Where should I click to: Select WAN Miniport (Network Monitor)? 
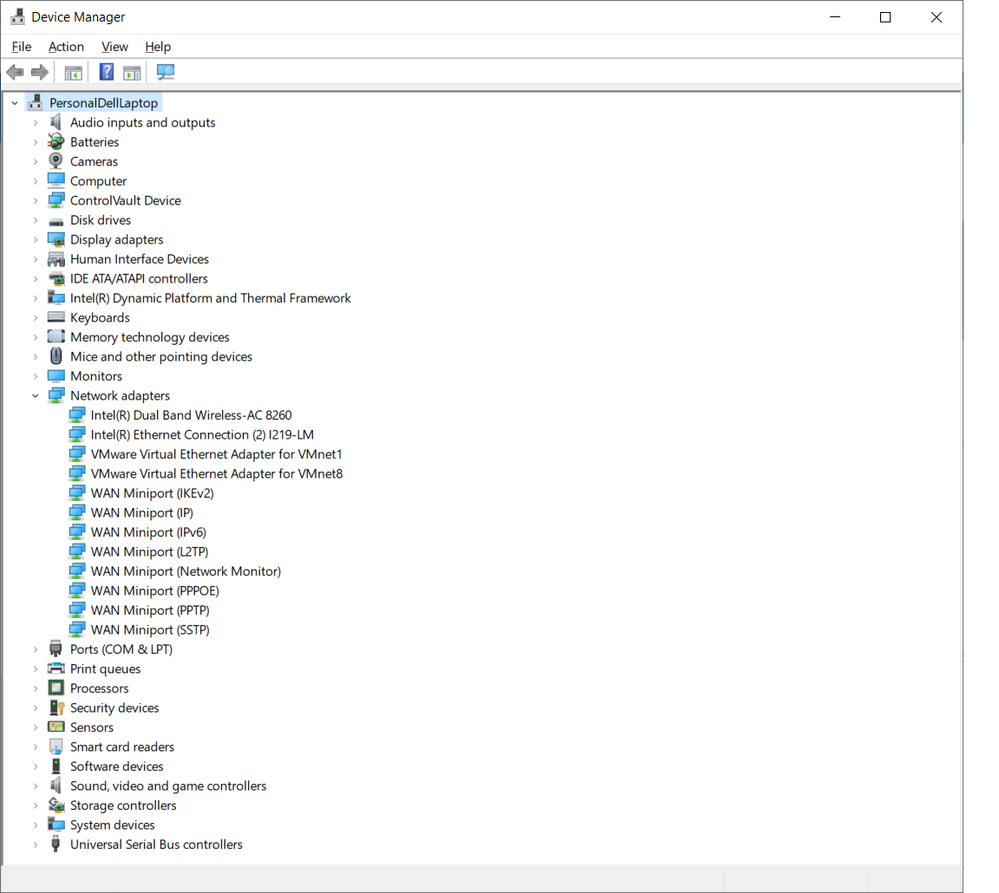(x=185, y=571)
